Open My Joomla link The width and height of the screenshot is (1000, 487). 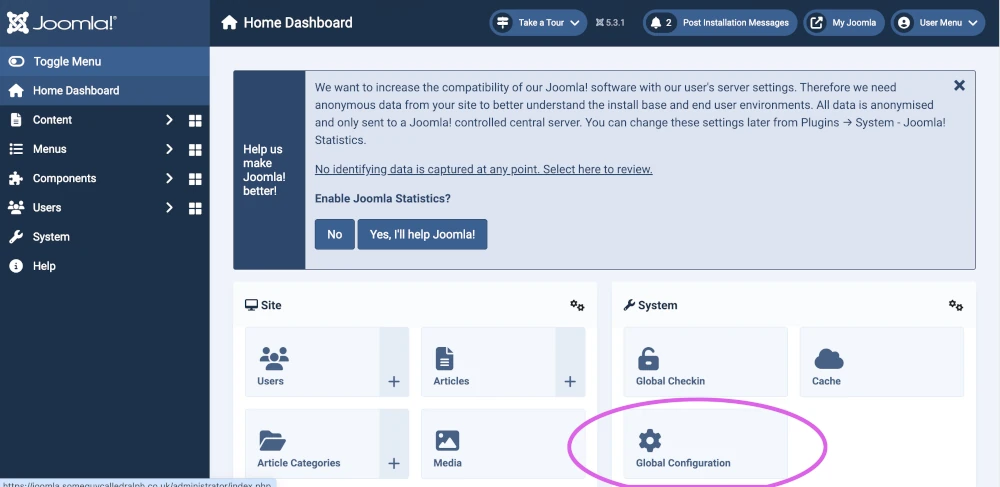844,23
